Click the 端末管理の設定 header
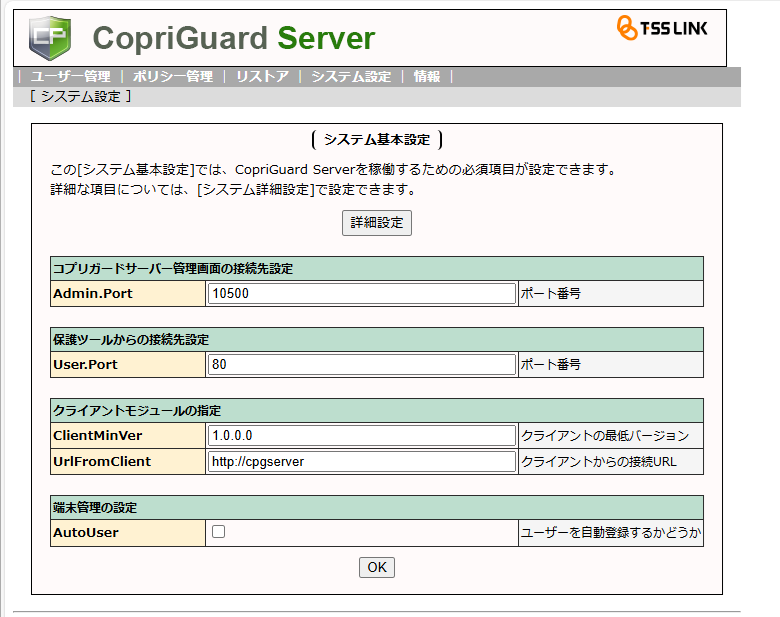 point(377,508)
